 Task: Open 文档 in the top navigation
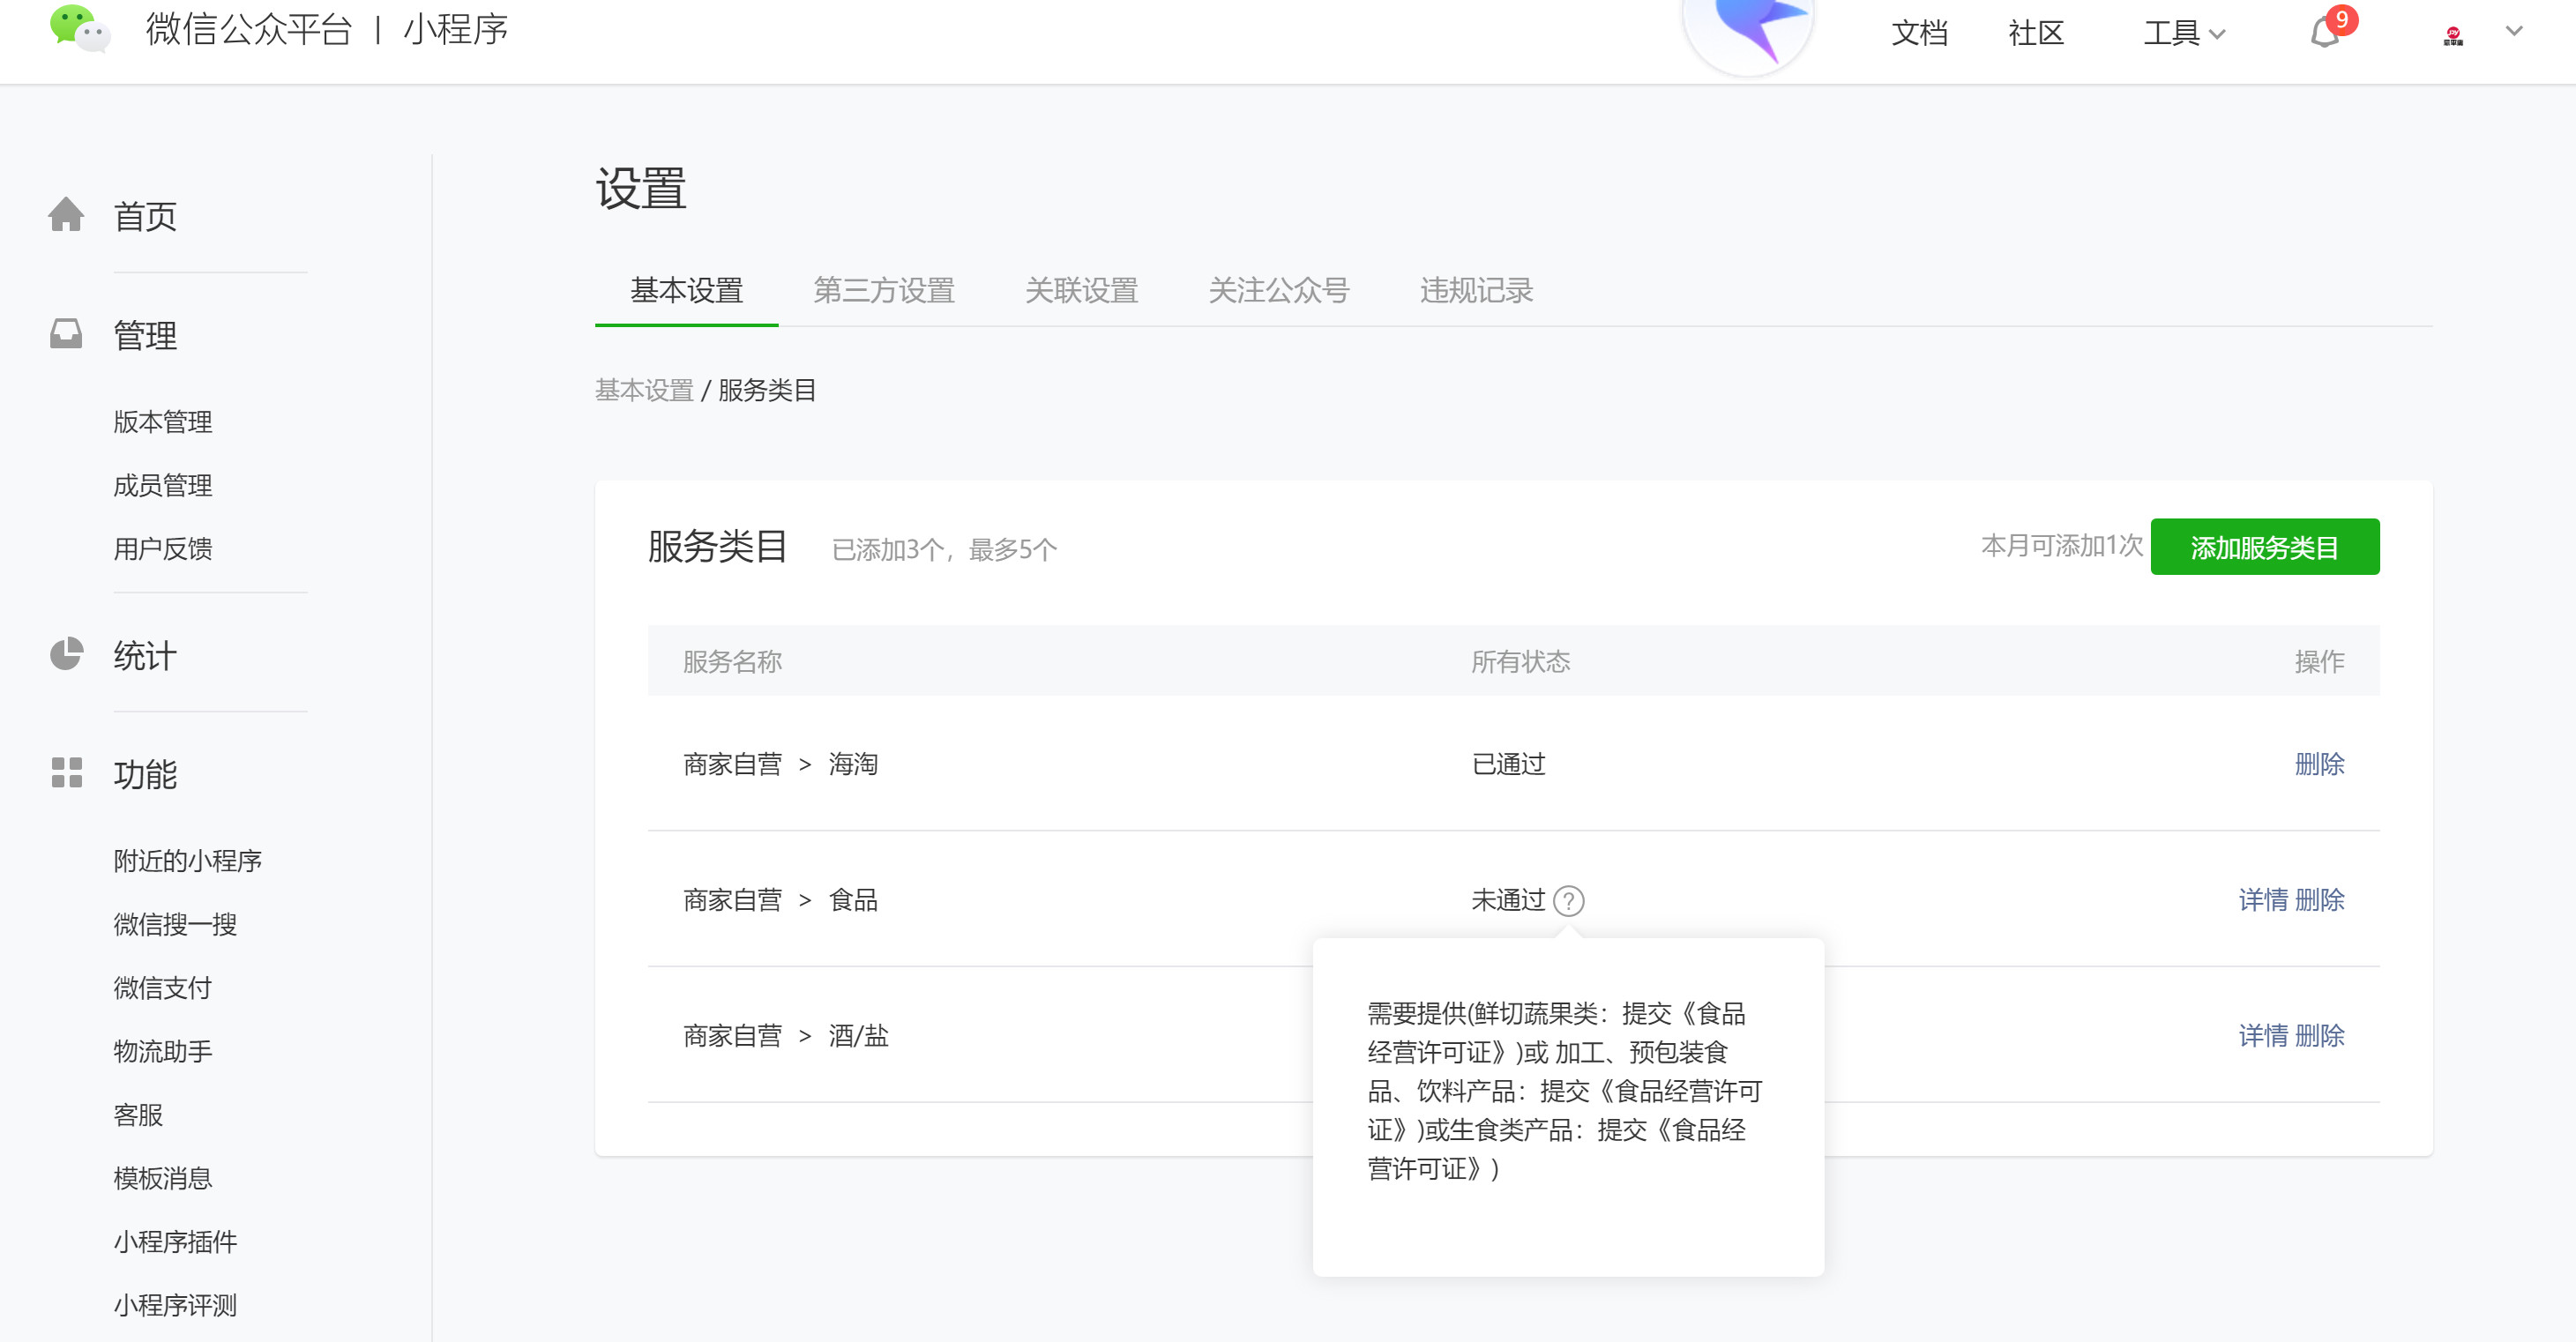click(x=1919, y=33)
